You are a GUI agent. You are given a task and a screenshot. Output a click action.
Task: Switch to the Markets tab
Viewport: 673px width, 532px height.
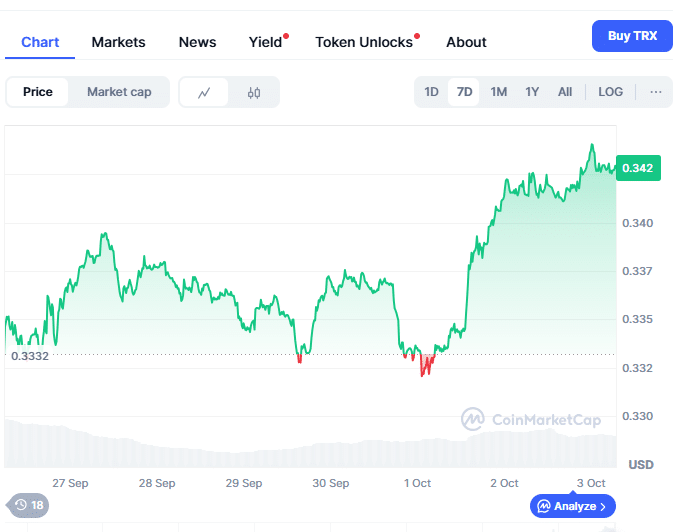click(118, 42)
